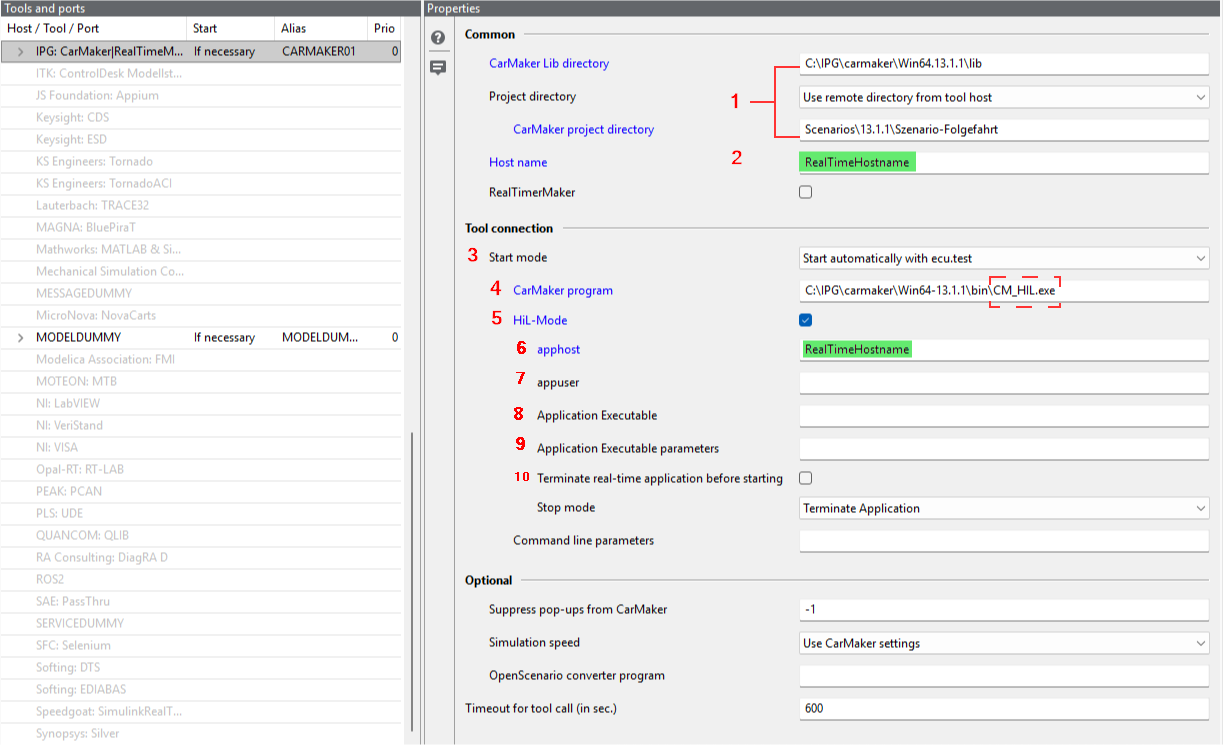
Task: Select Lauterbach: TRACE32 tool row
Action: 200,205
